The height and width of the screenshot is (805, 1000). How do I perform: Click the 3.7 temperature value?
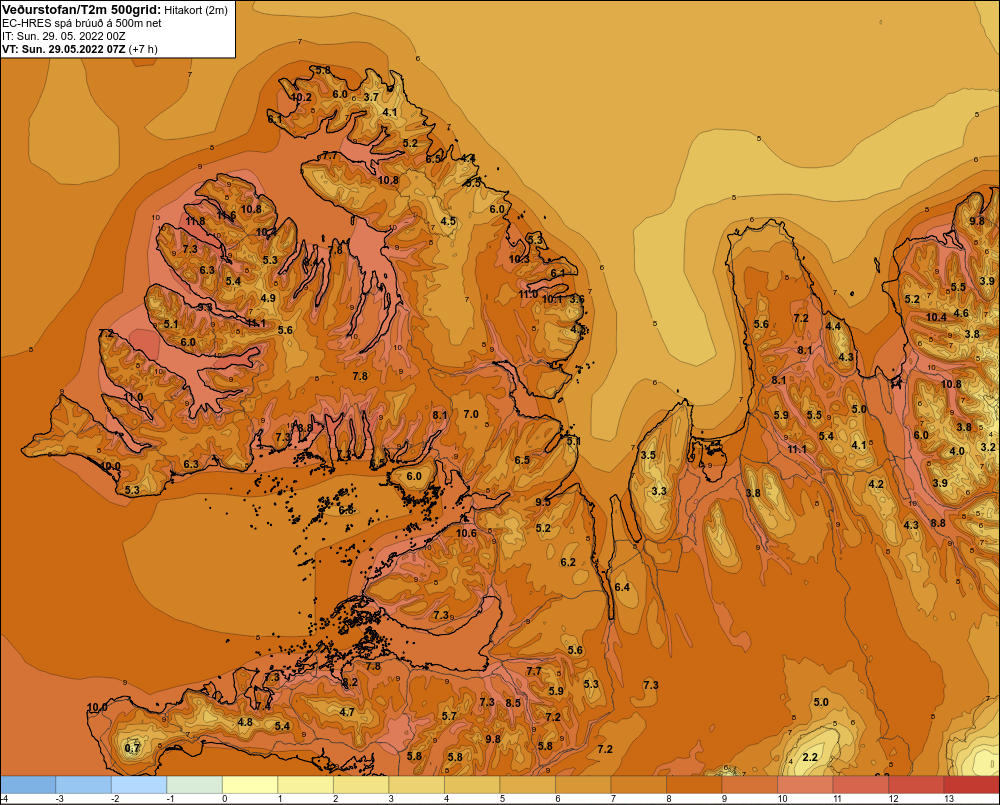point(371,98)
